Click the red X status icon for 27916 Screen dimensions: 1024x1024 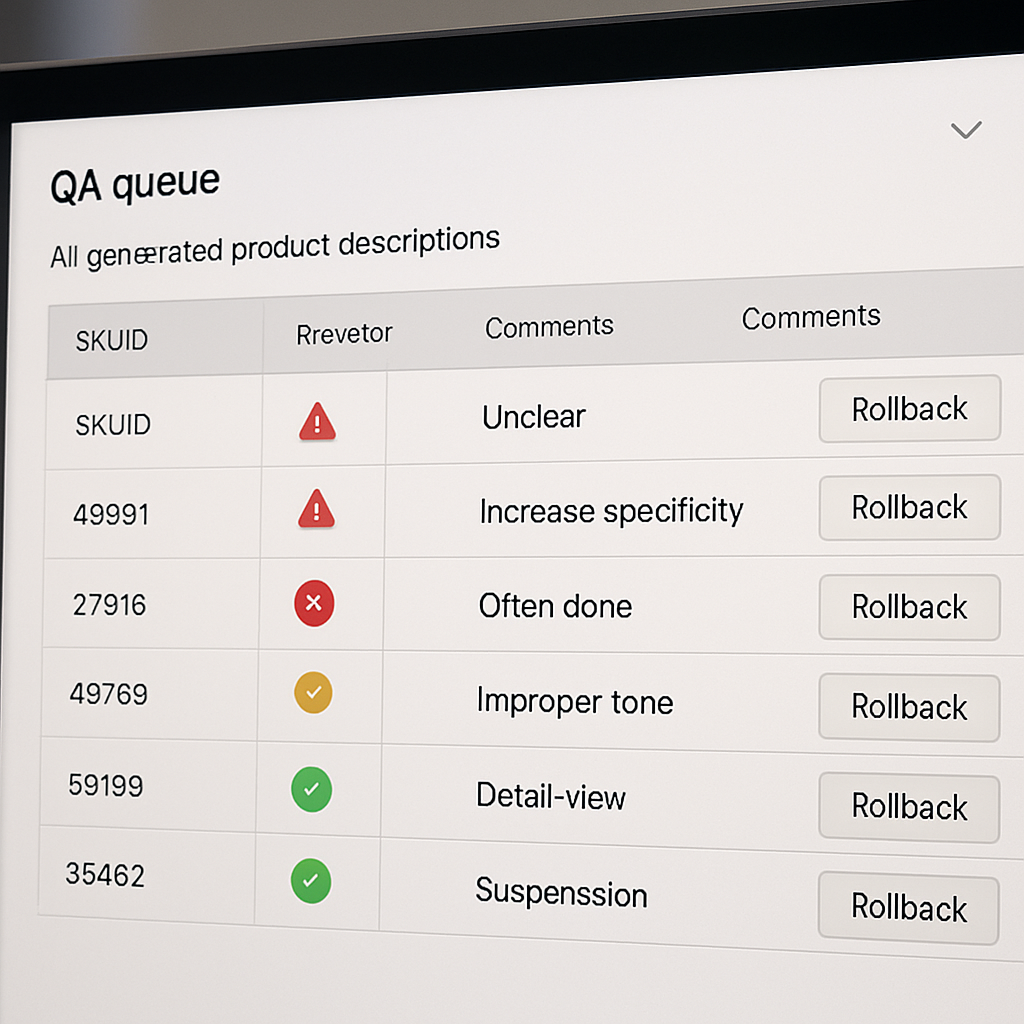314,603
